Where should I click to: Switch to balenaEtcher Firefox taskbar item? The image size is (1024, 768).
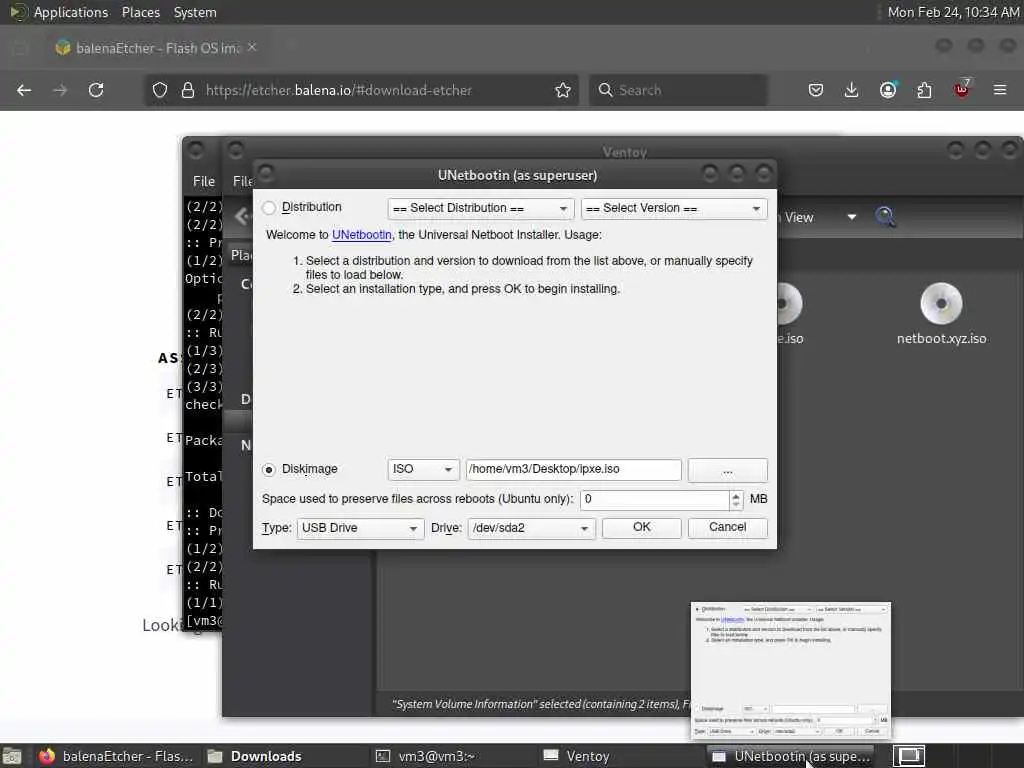coord(116,756)
